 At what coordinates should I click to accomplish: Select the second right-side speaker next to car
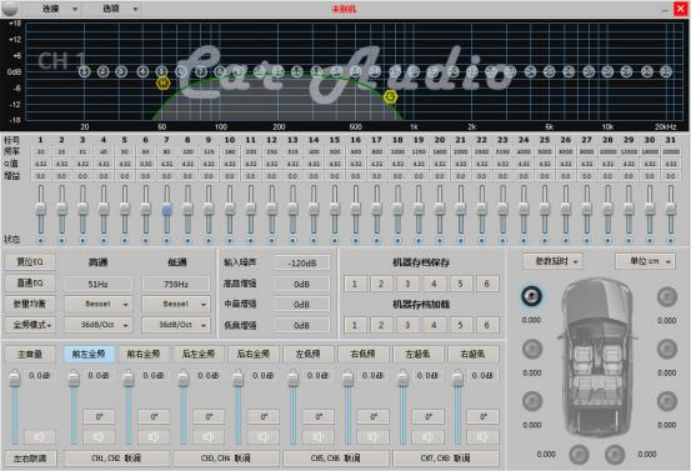[667, 349]
